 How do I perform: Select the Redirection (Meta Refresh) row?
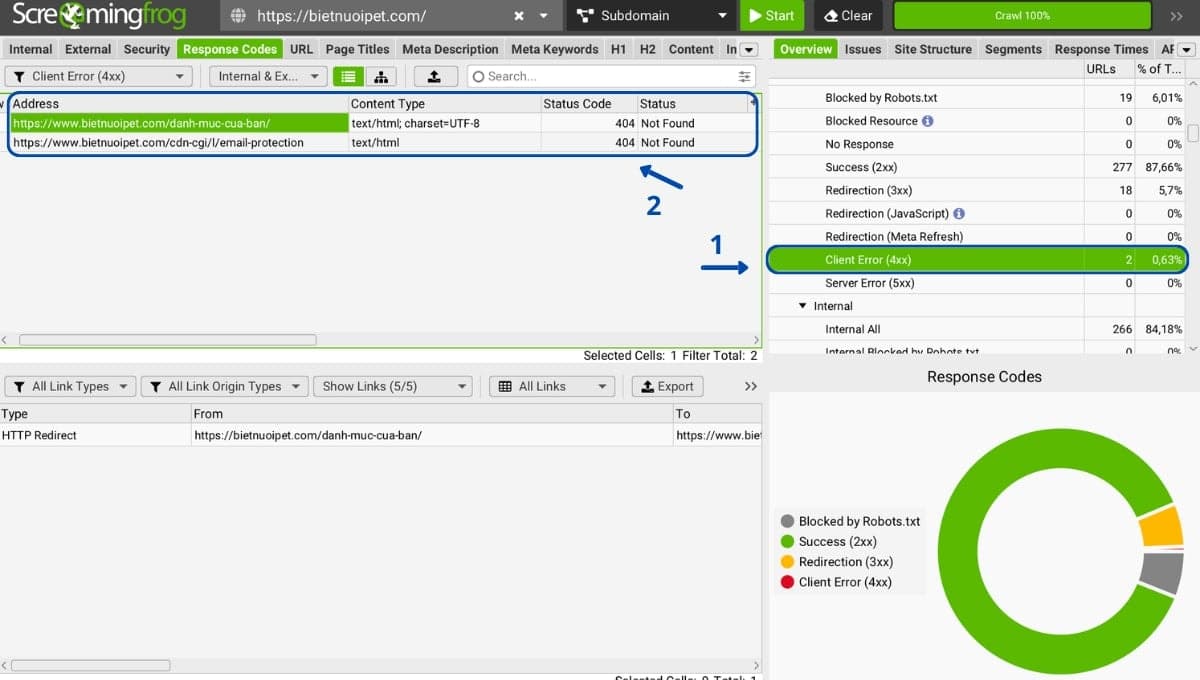click(x=977, y=236)
